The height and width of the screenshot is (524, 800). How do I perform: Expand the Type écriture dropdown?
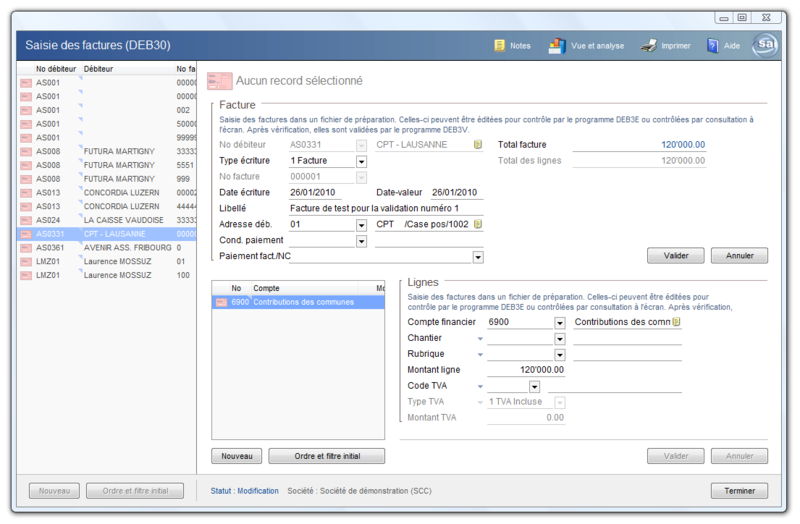pyautogui.click(x=361, y=161)
